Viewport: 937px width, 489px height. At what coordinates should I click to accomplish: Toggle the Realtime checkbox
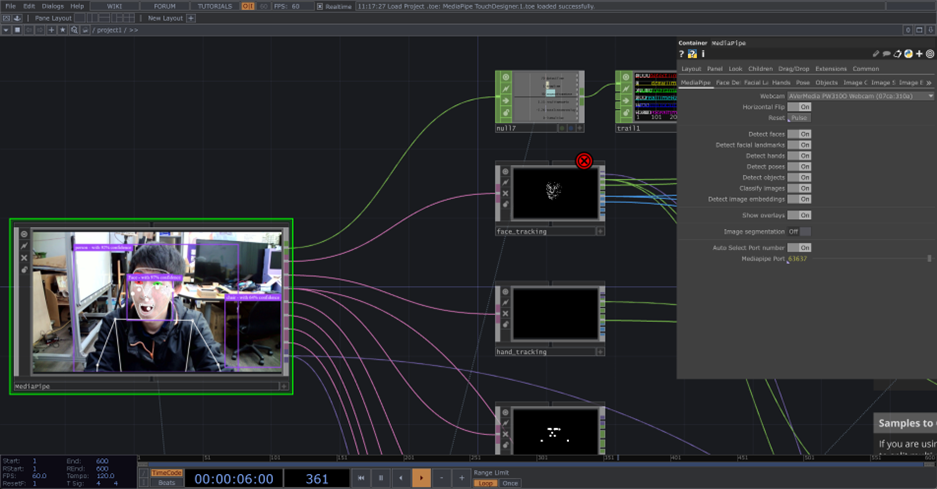[x=320, y=6]
